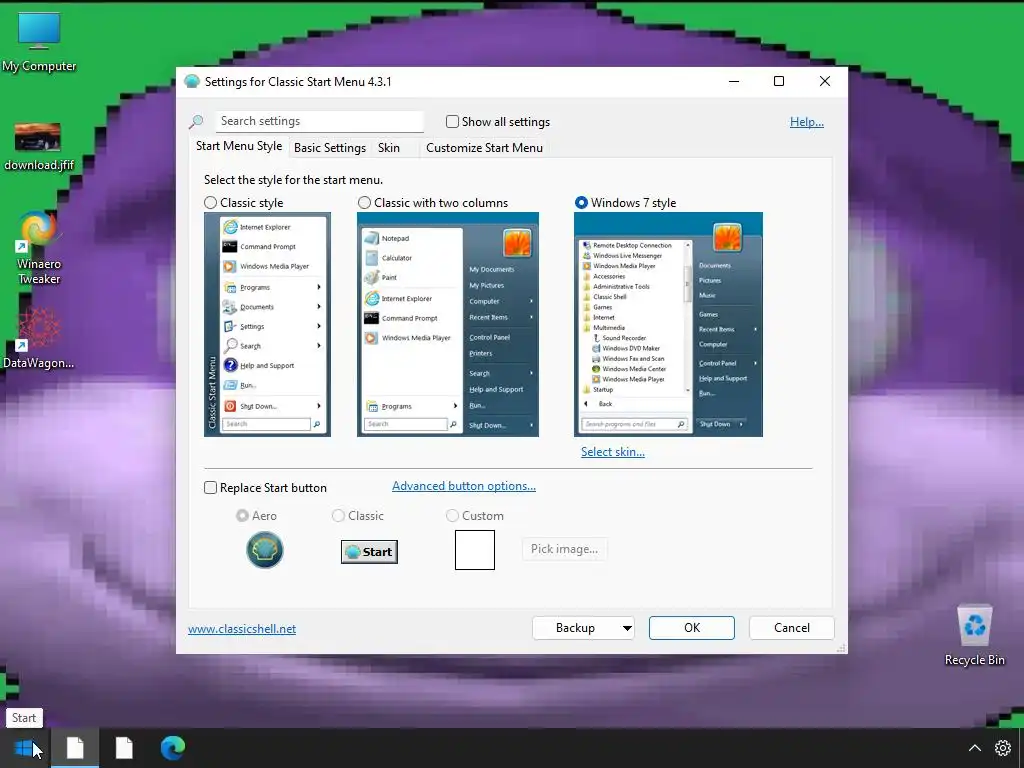Image resolution: width=1024 pixels, height=768 pixels.
Task: Click the Classic Shell icon in title bar
Action: (x=192, y=82)
